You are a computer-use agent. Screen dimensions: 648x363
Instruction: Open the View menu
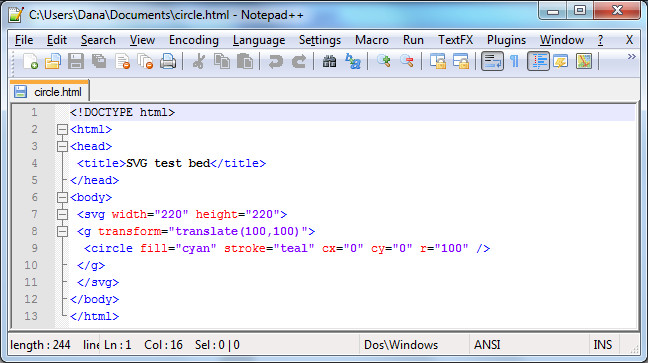(142, 40)
